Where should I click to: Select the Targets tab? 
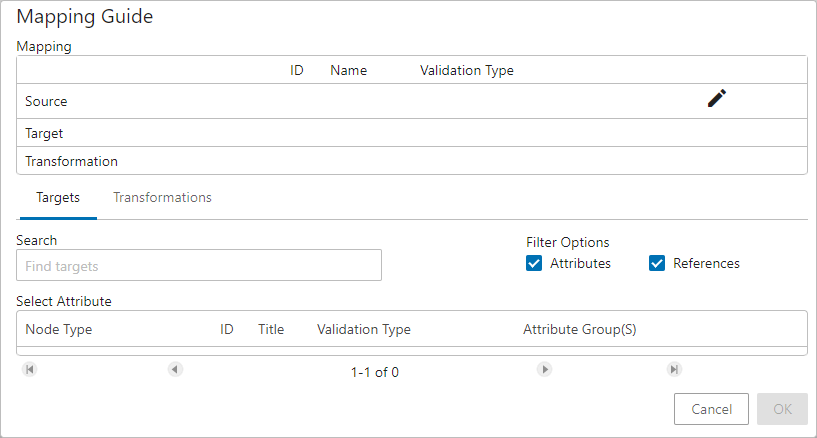pos(58,197)
